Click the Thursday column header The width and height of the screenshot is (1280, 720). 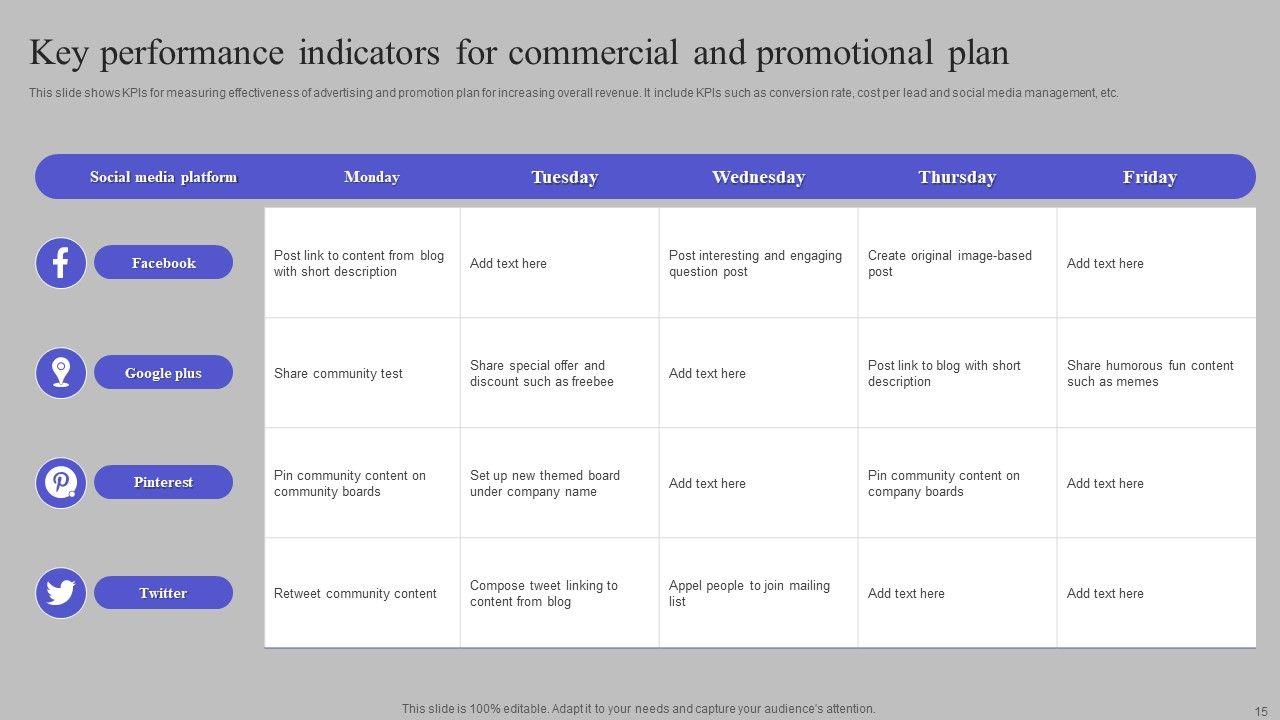(x=957, y=177)
